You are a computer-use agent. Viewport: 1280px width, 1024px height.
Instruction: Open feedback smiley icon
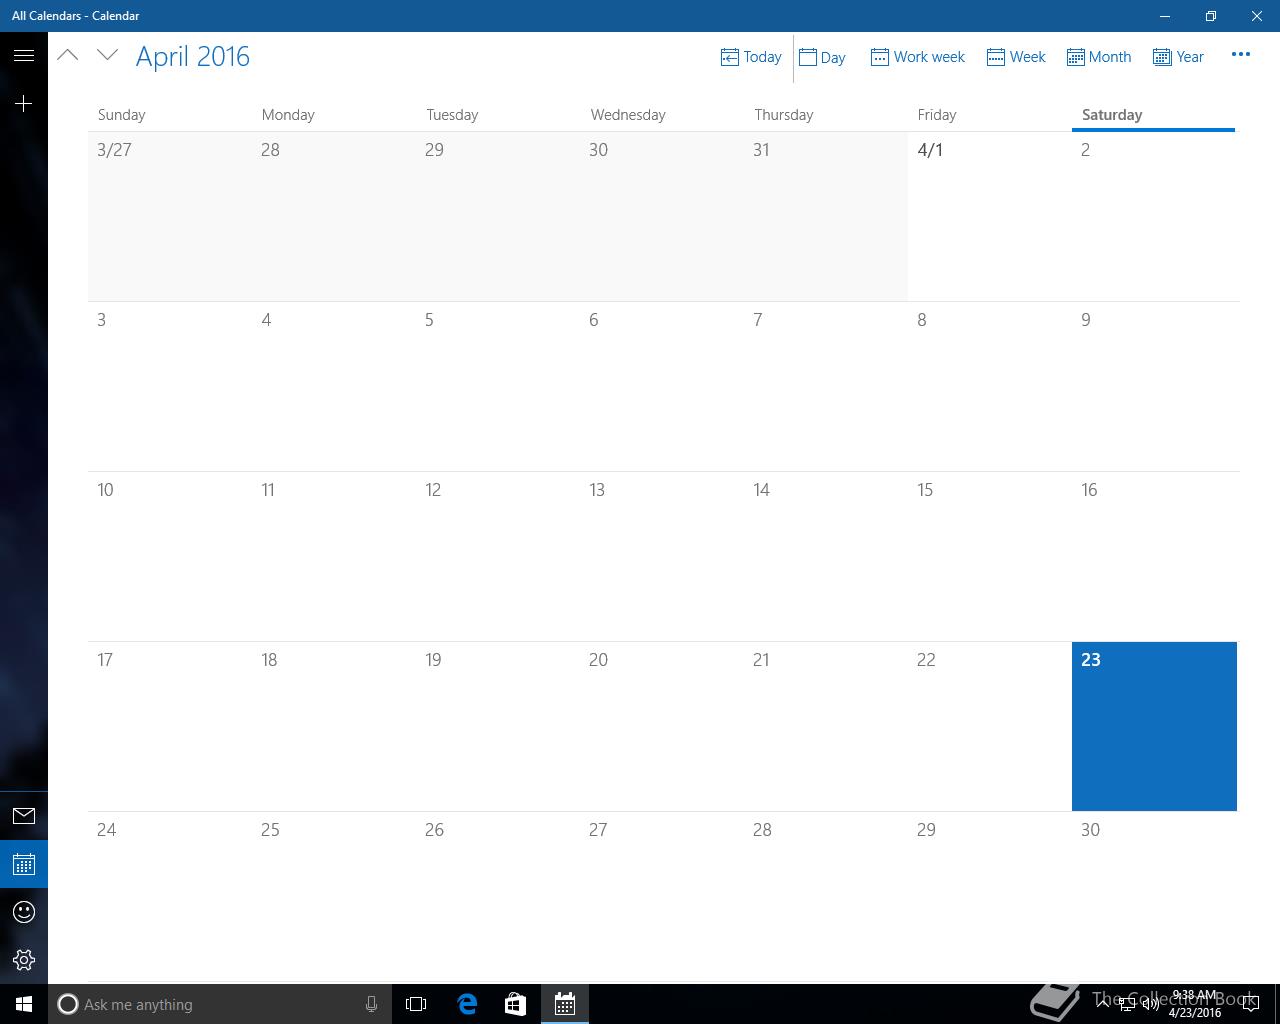(24, 912)
